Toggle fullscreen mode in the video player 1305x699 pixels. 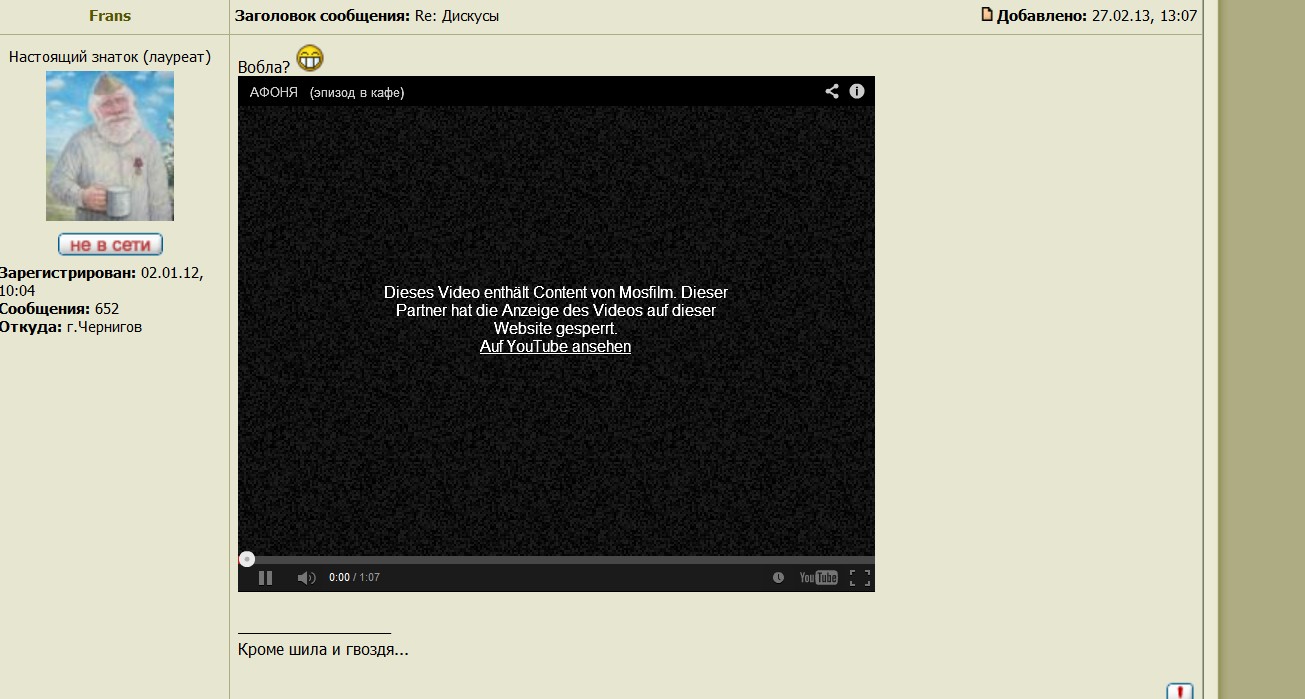pos(859,578)
